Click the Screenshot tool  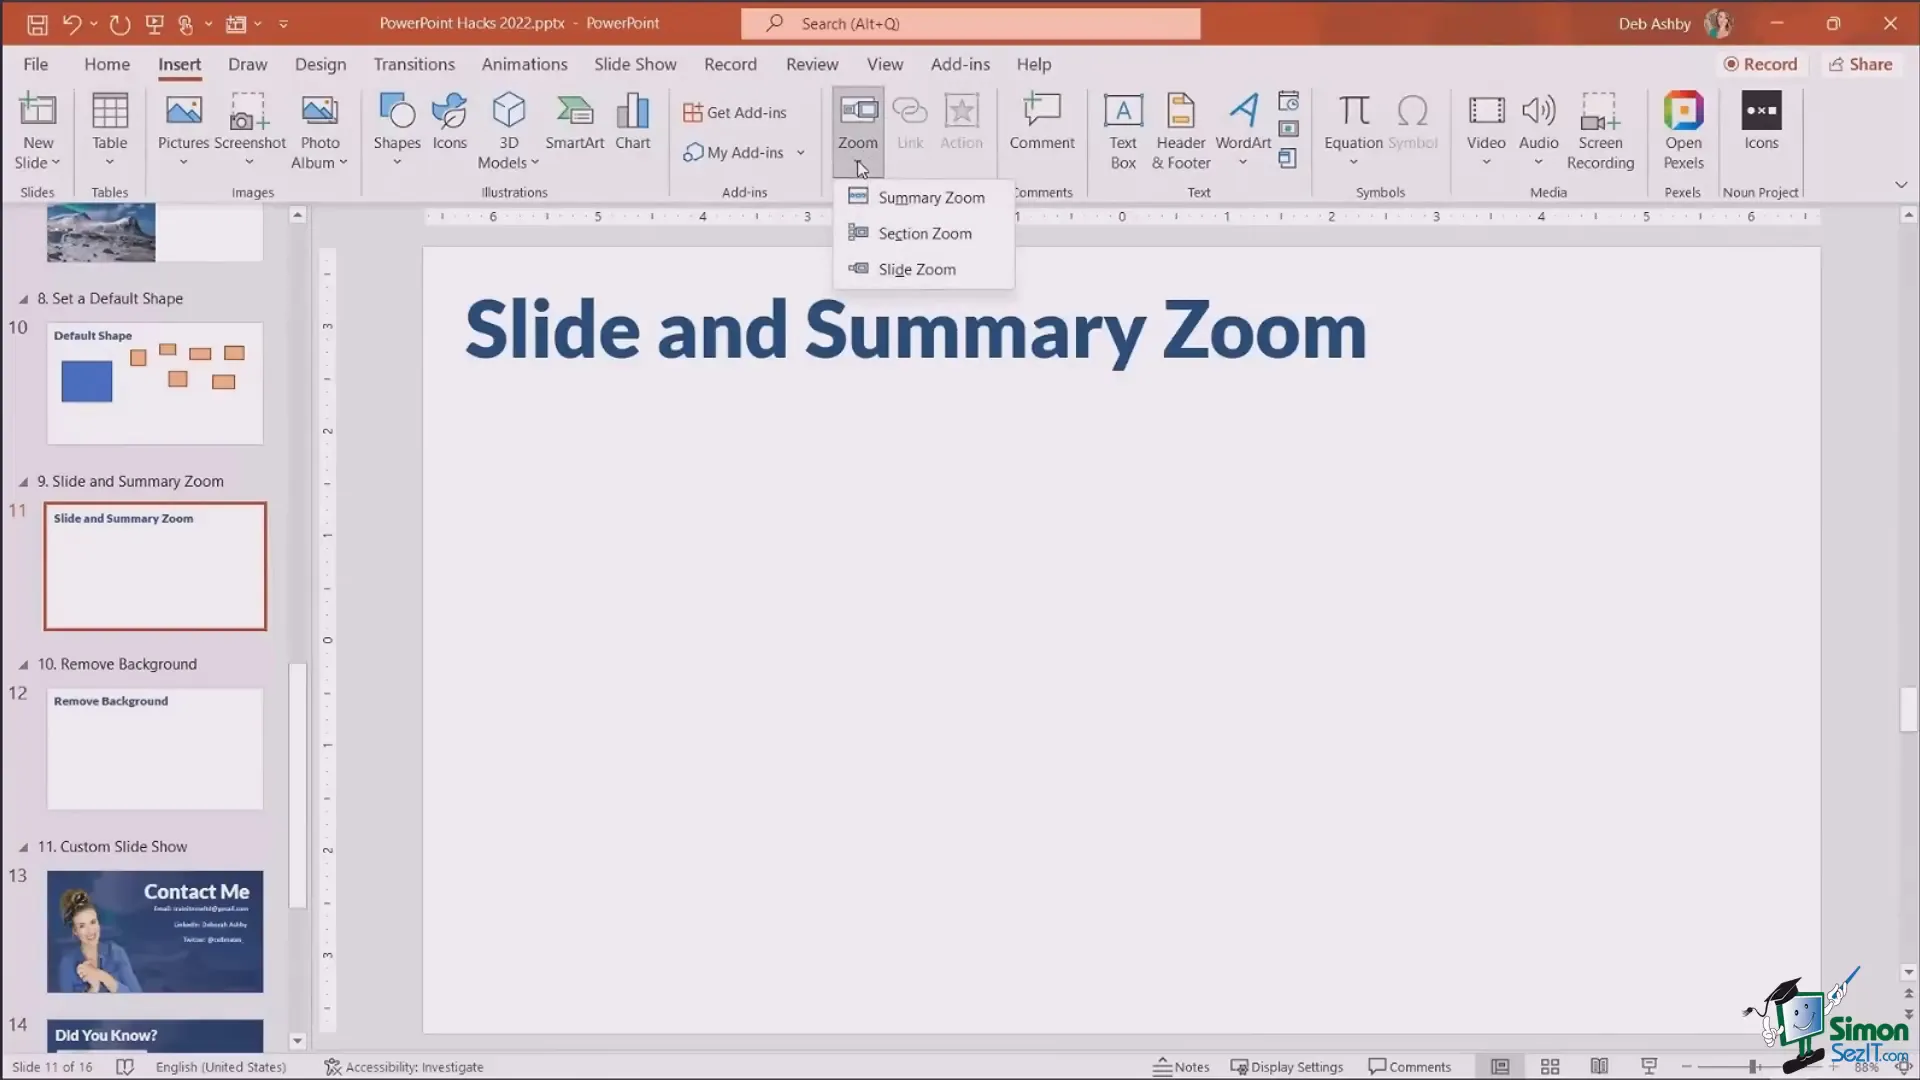249,132
